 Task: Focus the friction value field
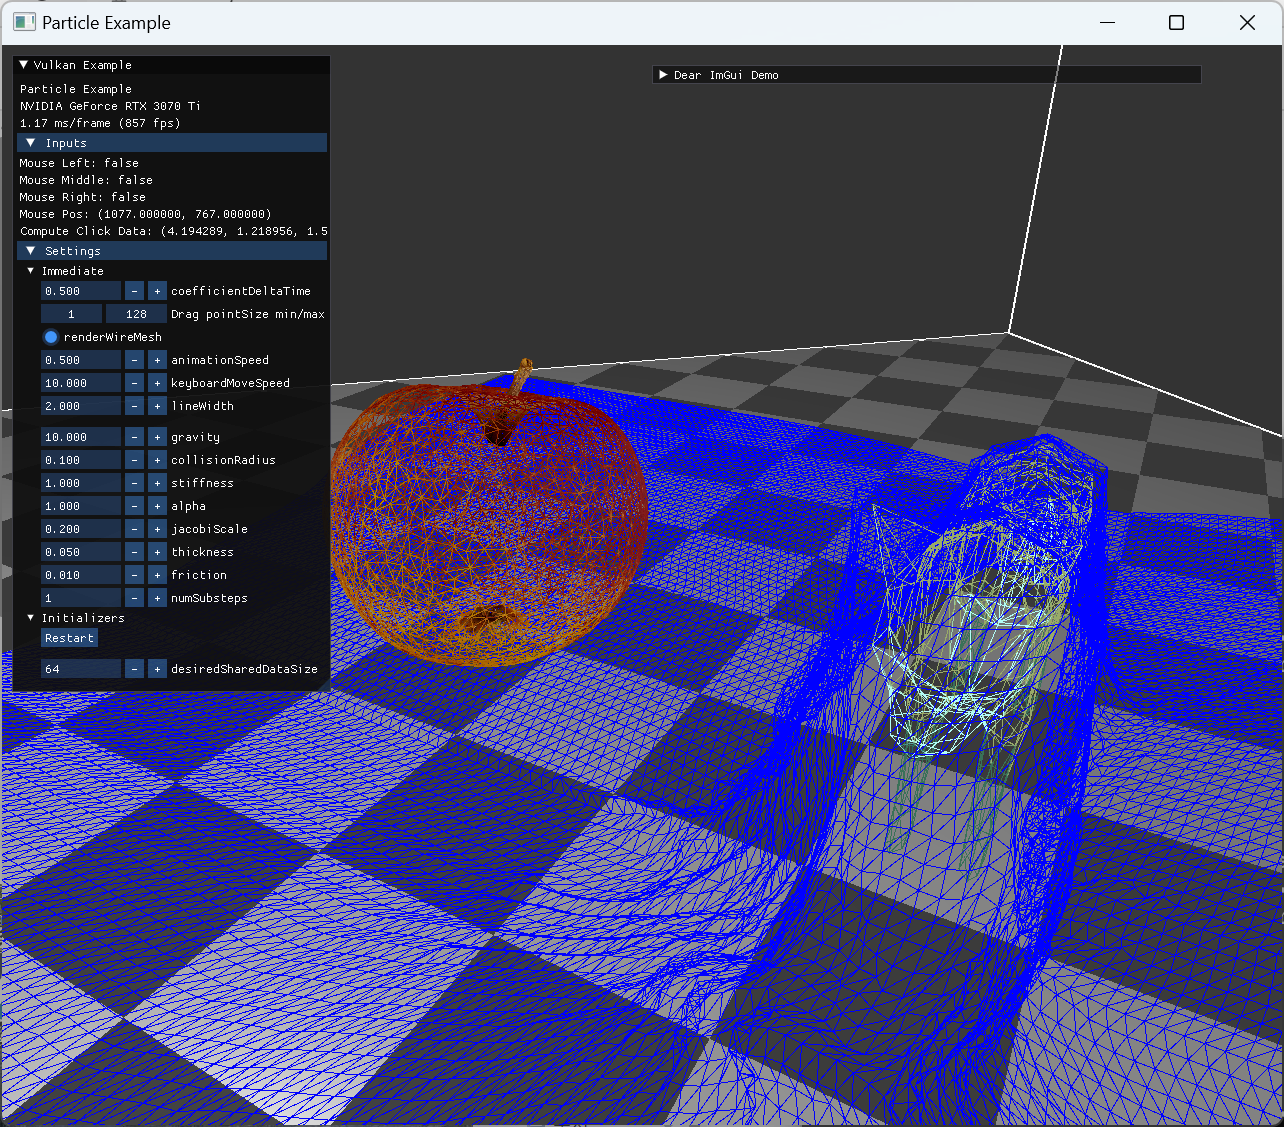(x=81, y=575)
